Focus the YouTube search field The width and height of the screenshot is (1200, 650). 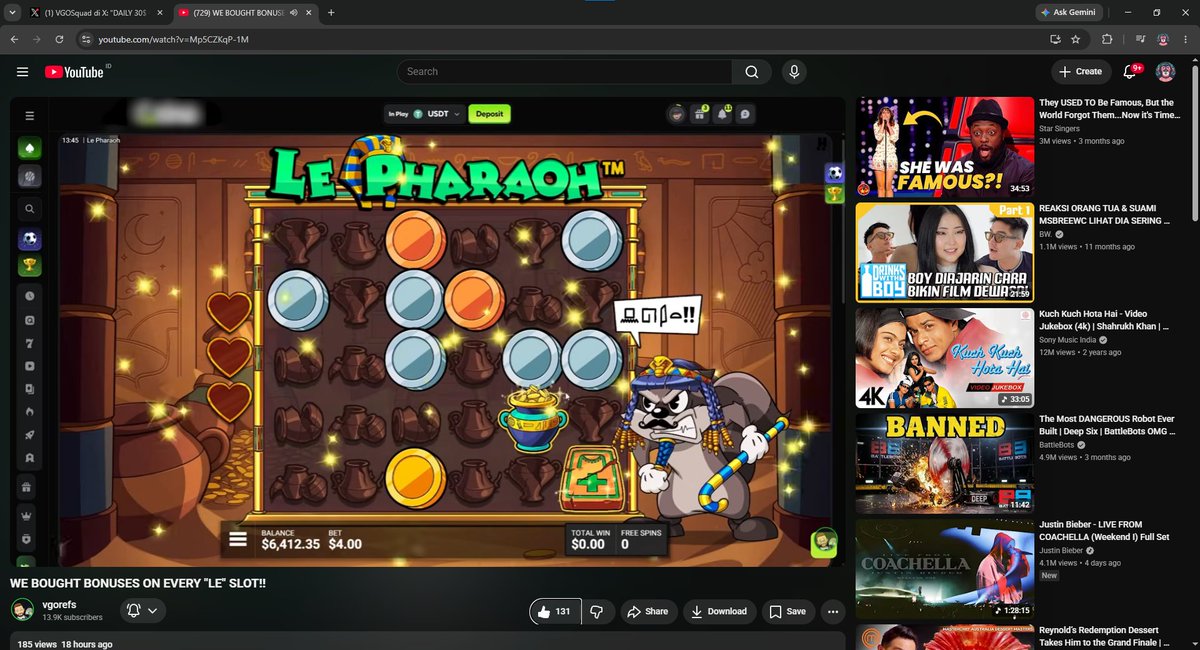(565, 72)
